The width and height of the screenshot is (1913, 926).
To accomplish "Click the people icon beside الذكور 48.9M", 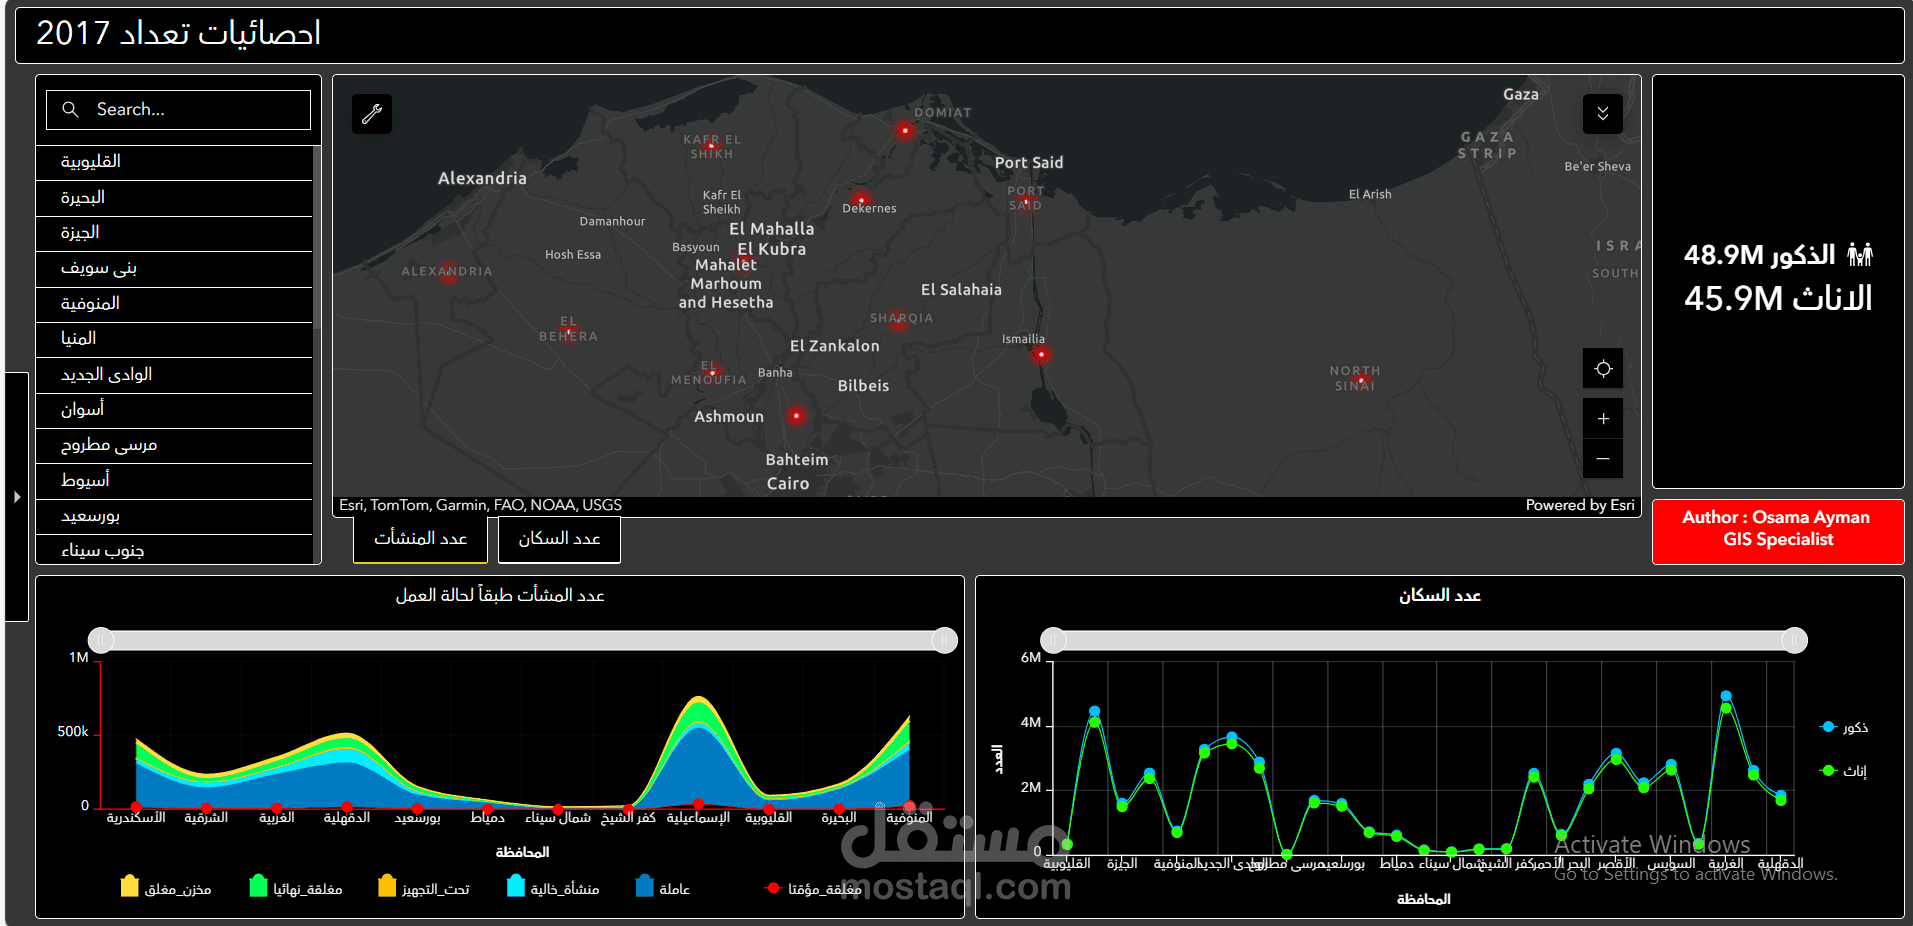I will (1860, 255).
